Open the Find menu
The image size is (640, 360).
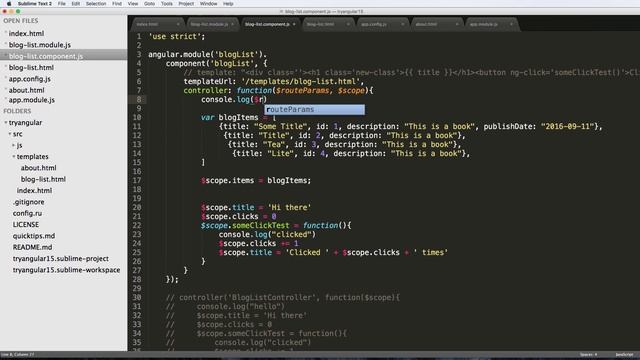point(117,4)
